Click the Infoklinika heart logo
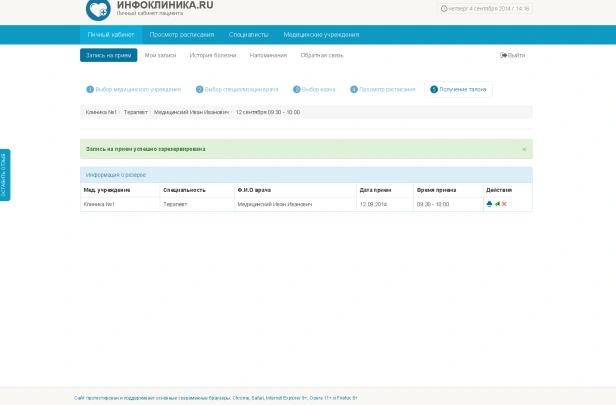 [98, 10]
